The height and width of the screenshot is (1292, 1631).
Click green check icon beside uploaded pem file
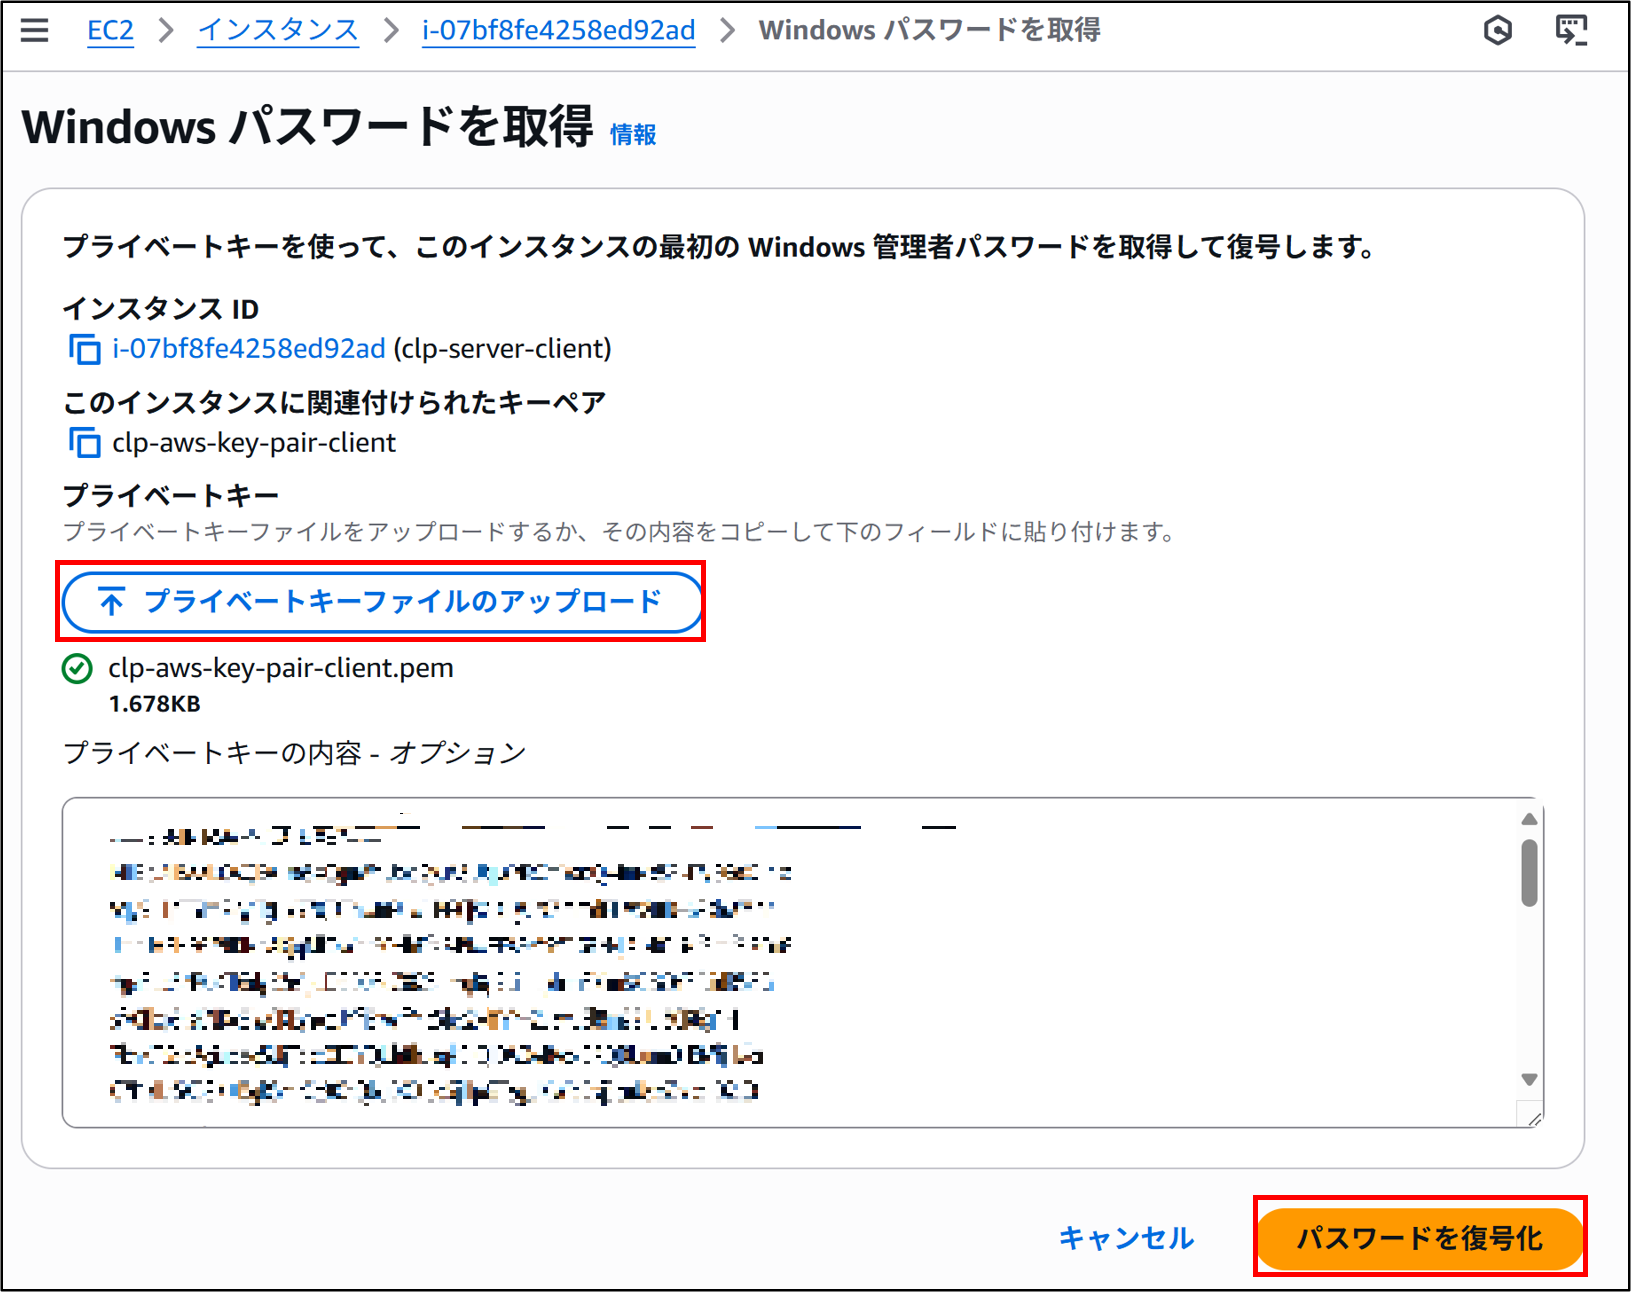point(77,668)
